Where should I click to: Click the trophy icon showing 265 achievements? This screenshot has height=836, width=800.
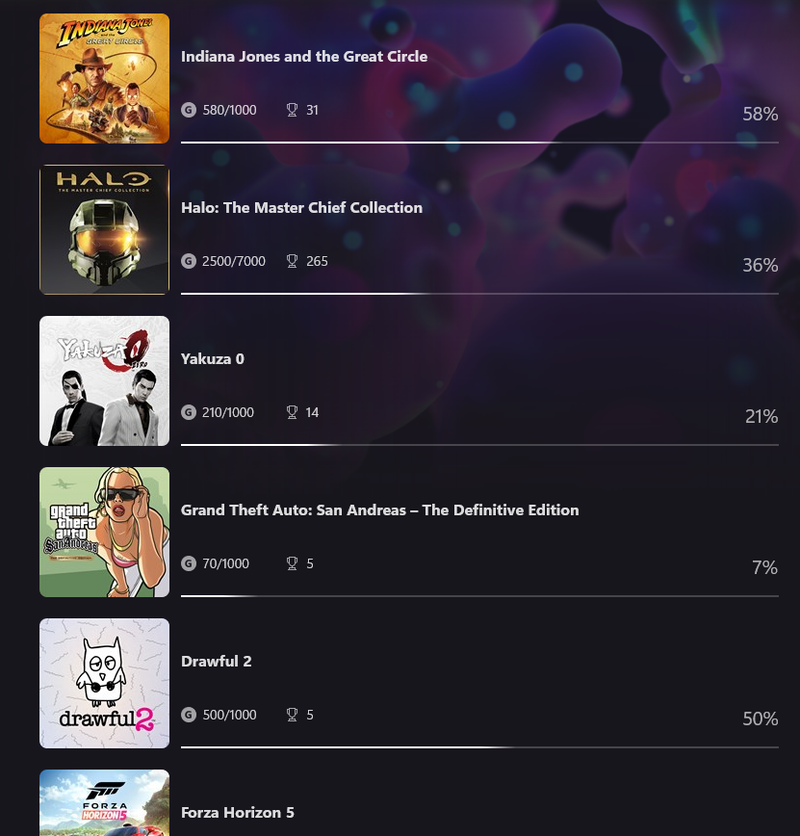point(292,261)
